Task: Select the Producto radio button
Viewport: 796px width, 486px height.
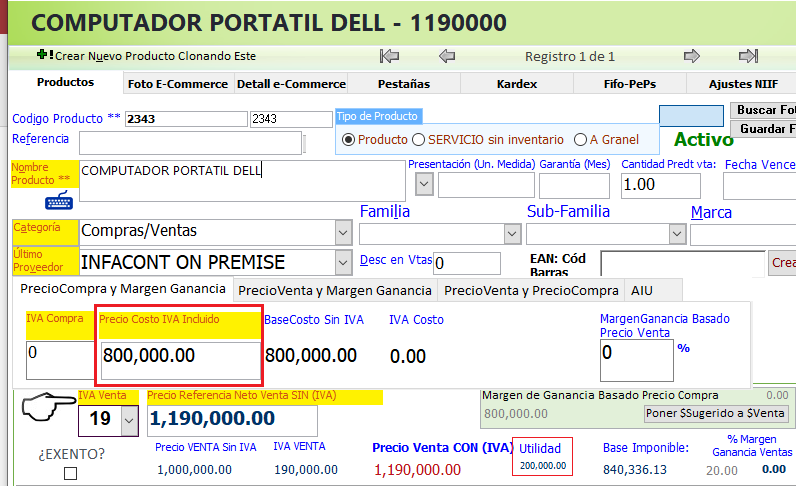Action: coord(348,140)
